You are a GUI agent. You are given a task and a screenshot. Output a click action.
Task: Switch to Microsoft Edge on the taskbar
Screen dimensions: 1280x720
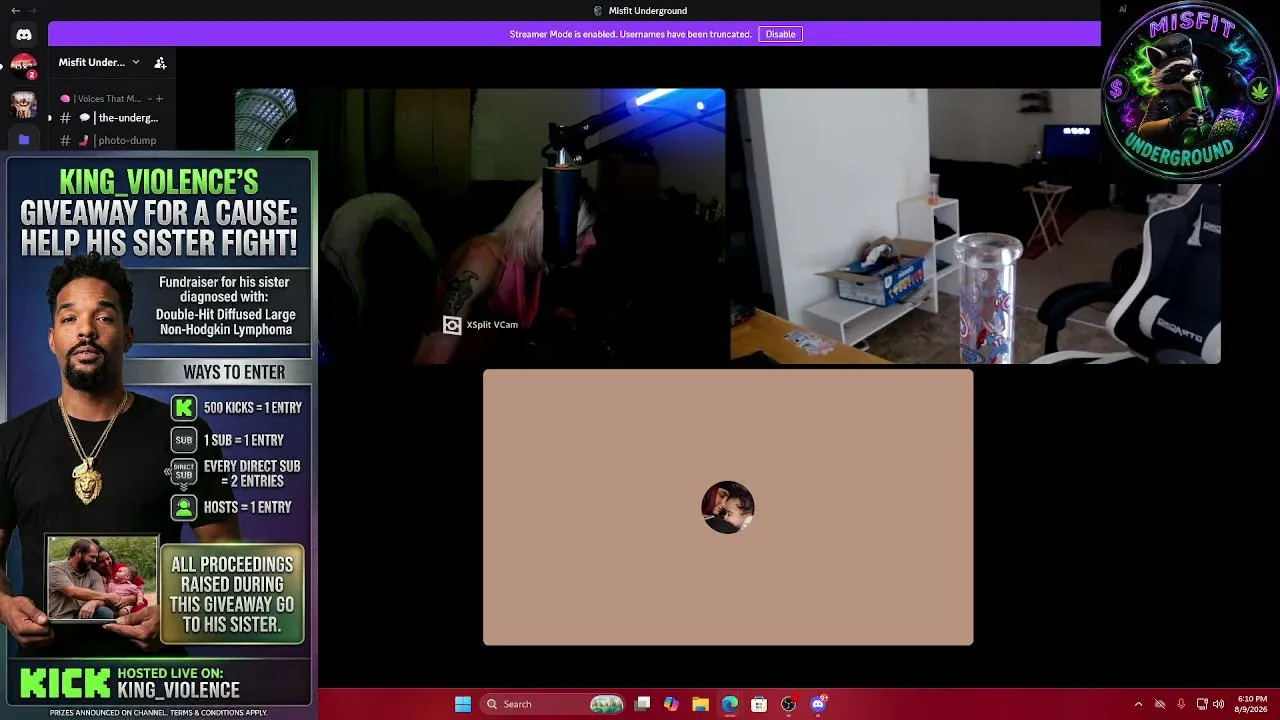[x=730, y=704]
